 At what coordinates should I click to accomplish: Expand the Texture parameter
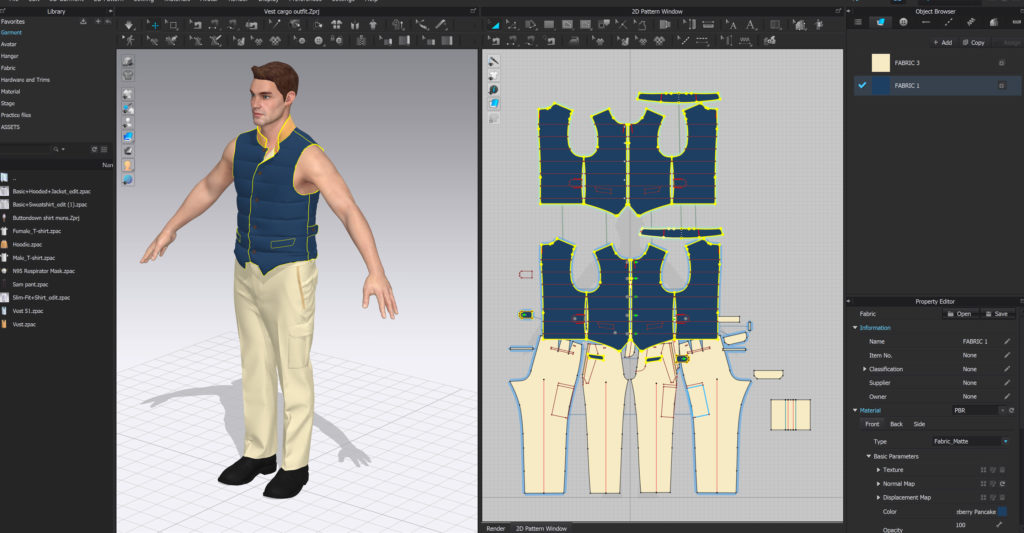(x=878, y=470)
